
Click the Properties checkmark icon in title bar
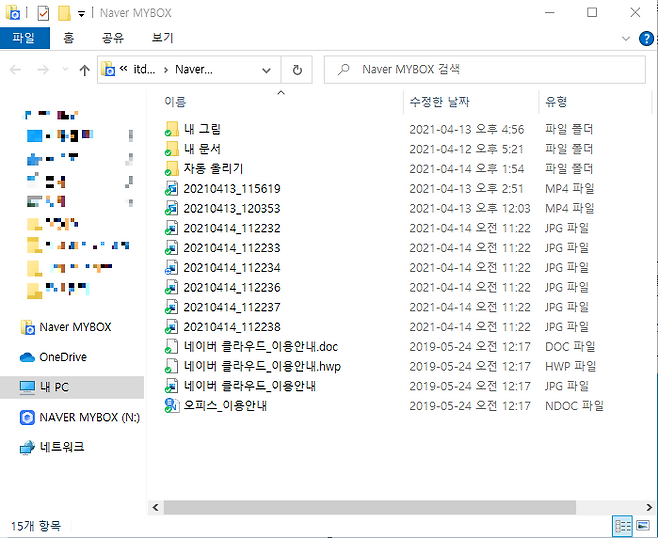[x=43, y=13]
